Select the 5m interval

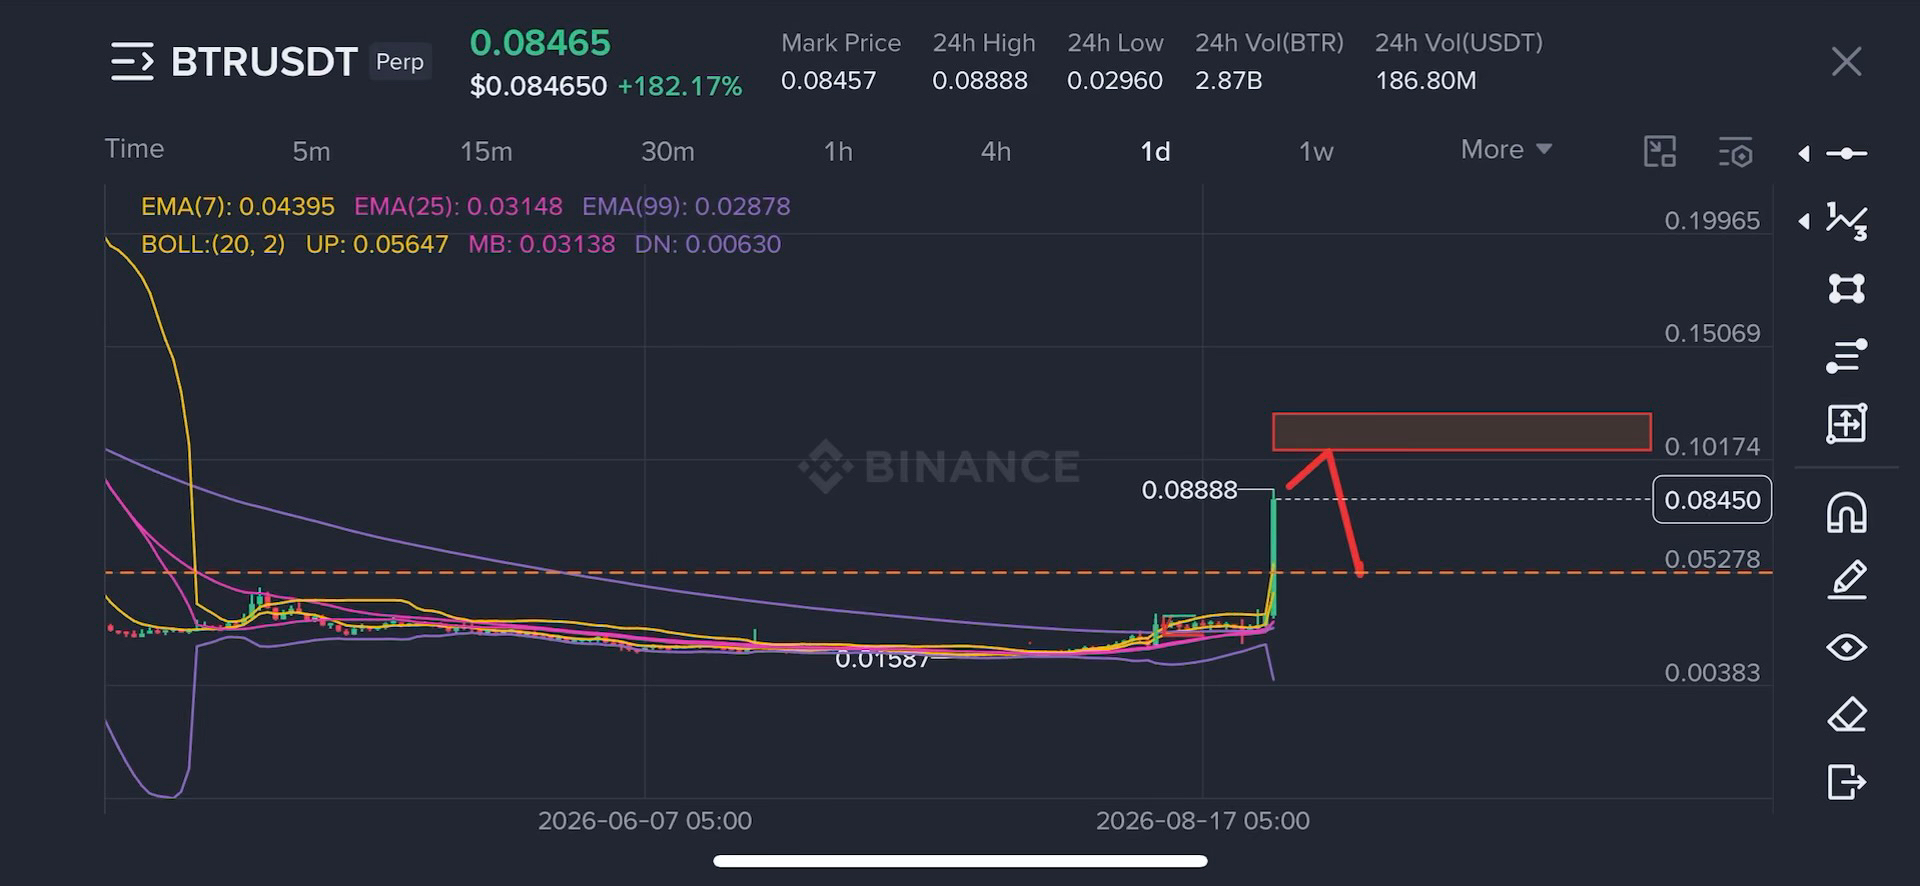coord(311,152)
